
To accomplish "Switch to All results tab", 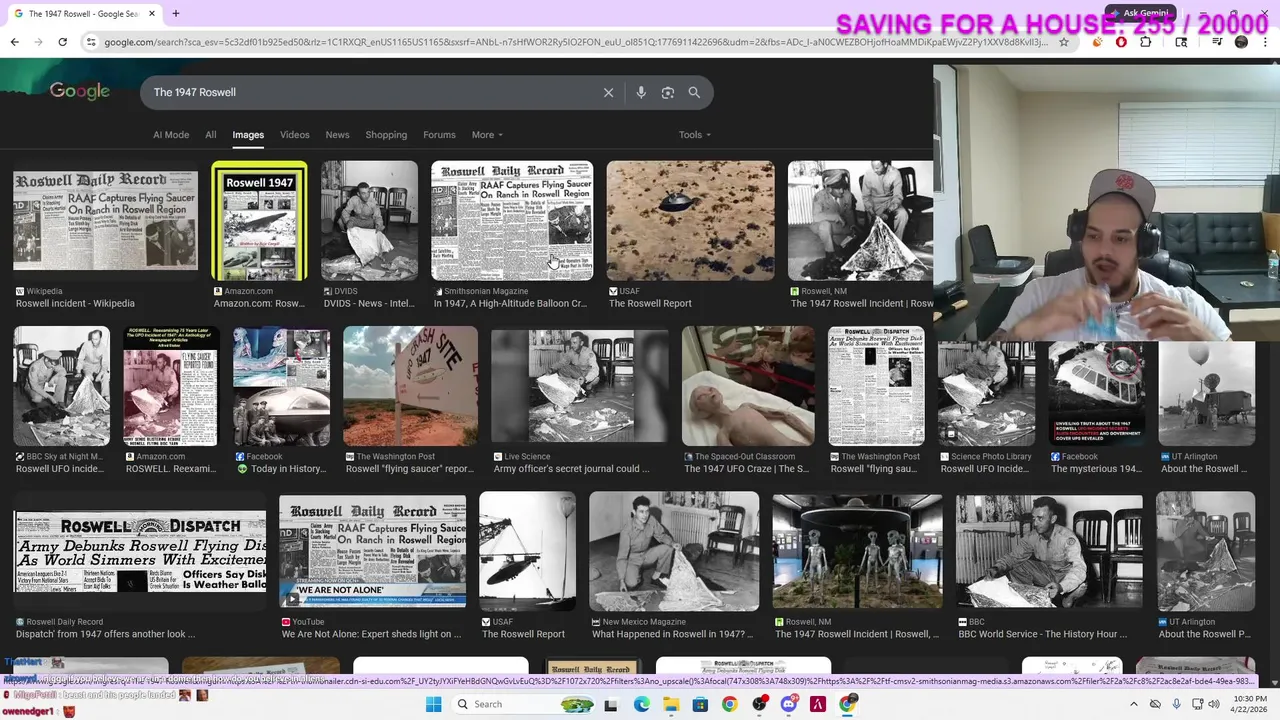I will pos(210,135).
